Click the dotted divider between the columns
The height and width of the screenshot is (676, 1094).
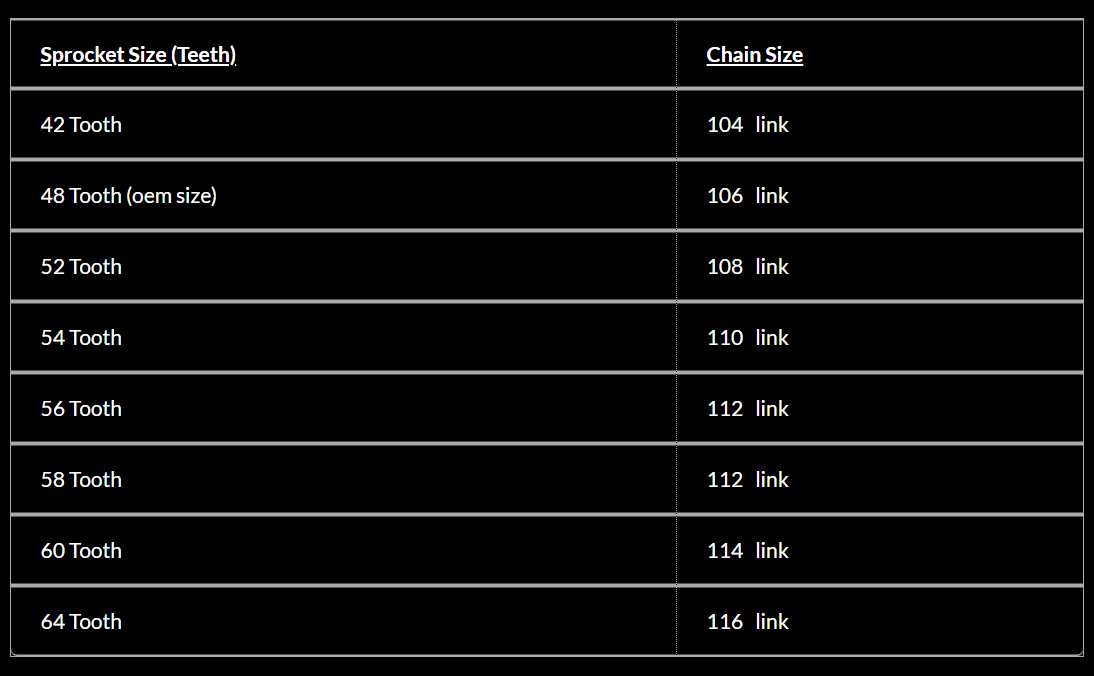click(x=676, y=302)
